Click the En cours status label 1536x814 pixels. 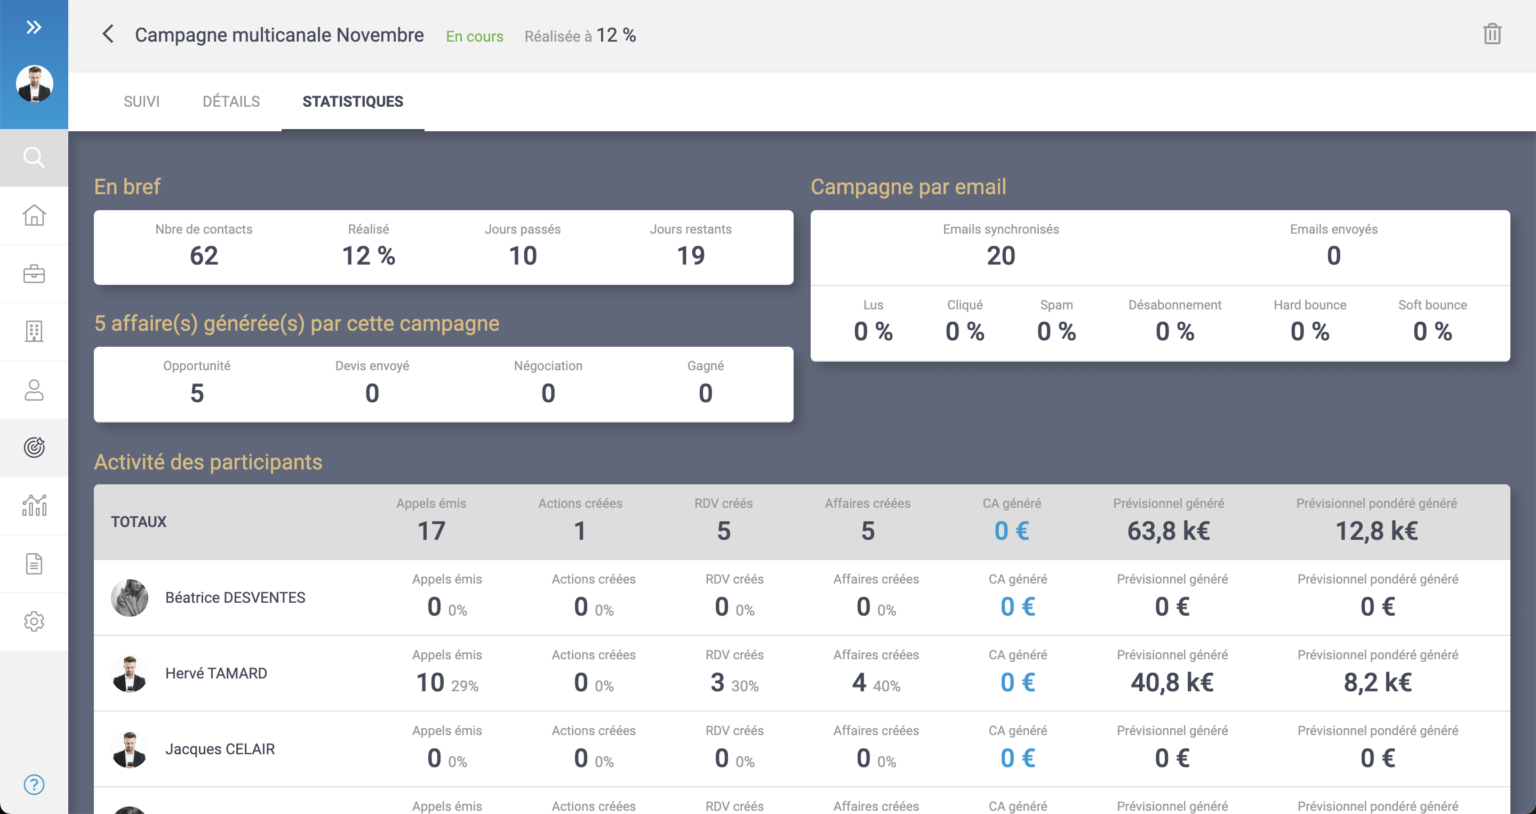tap(475, 36)
